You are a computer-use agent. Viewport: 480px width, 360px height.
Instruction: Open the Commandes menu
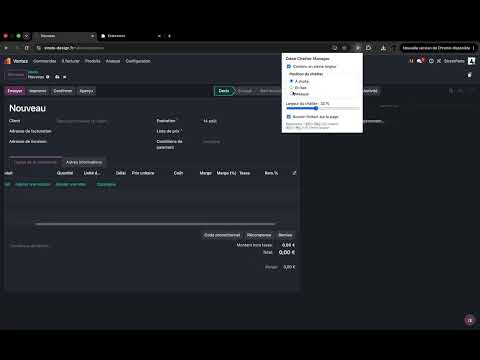click(45, 61)
